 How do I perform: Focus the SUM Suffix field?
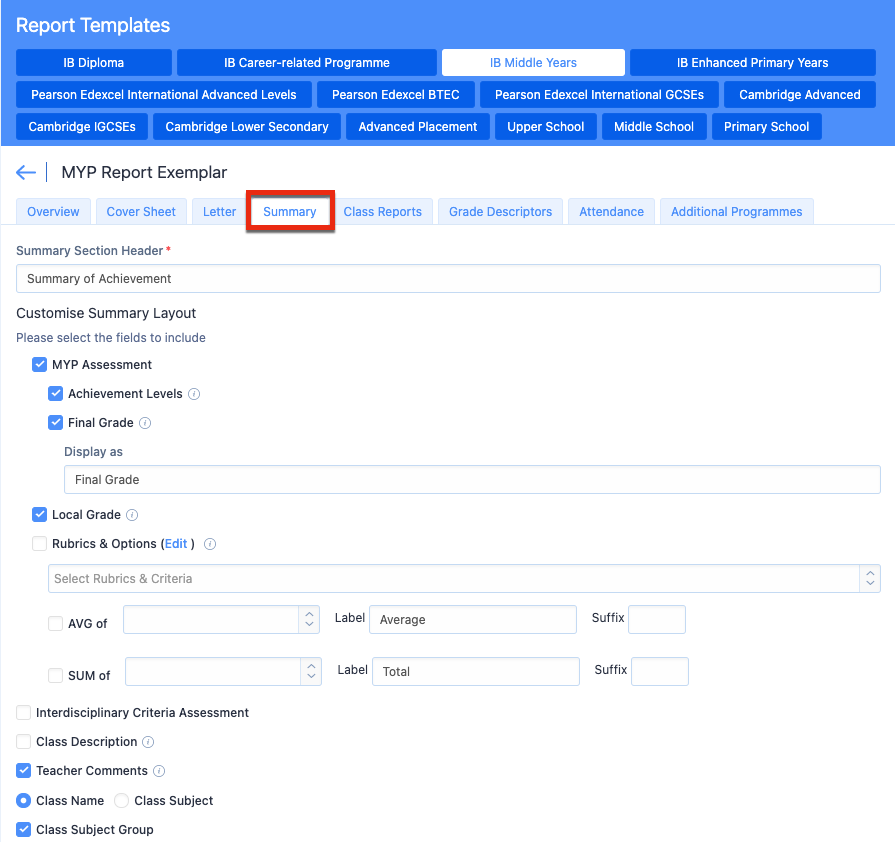[x=660, y=672]
